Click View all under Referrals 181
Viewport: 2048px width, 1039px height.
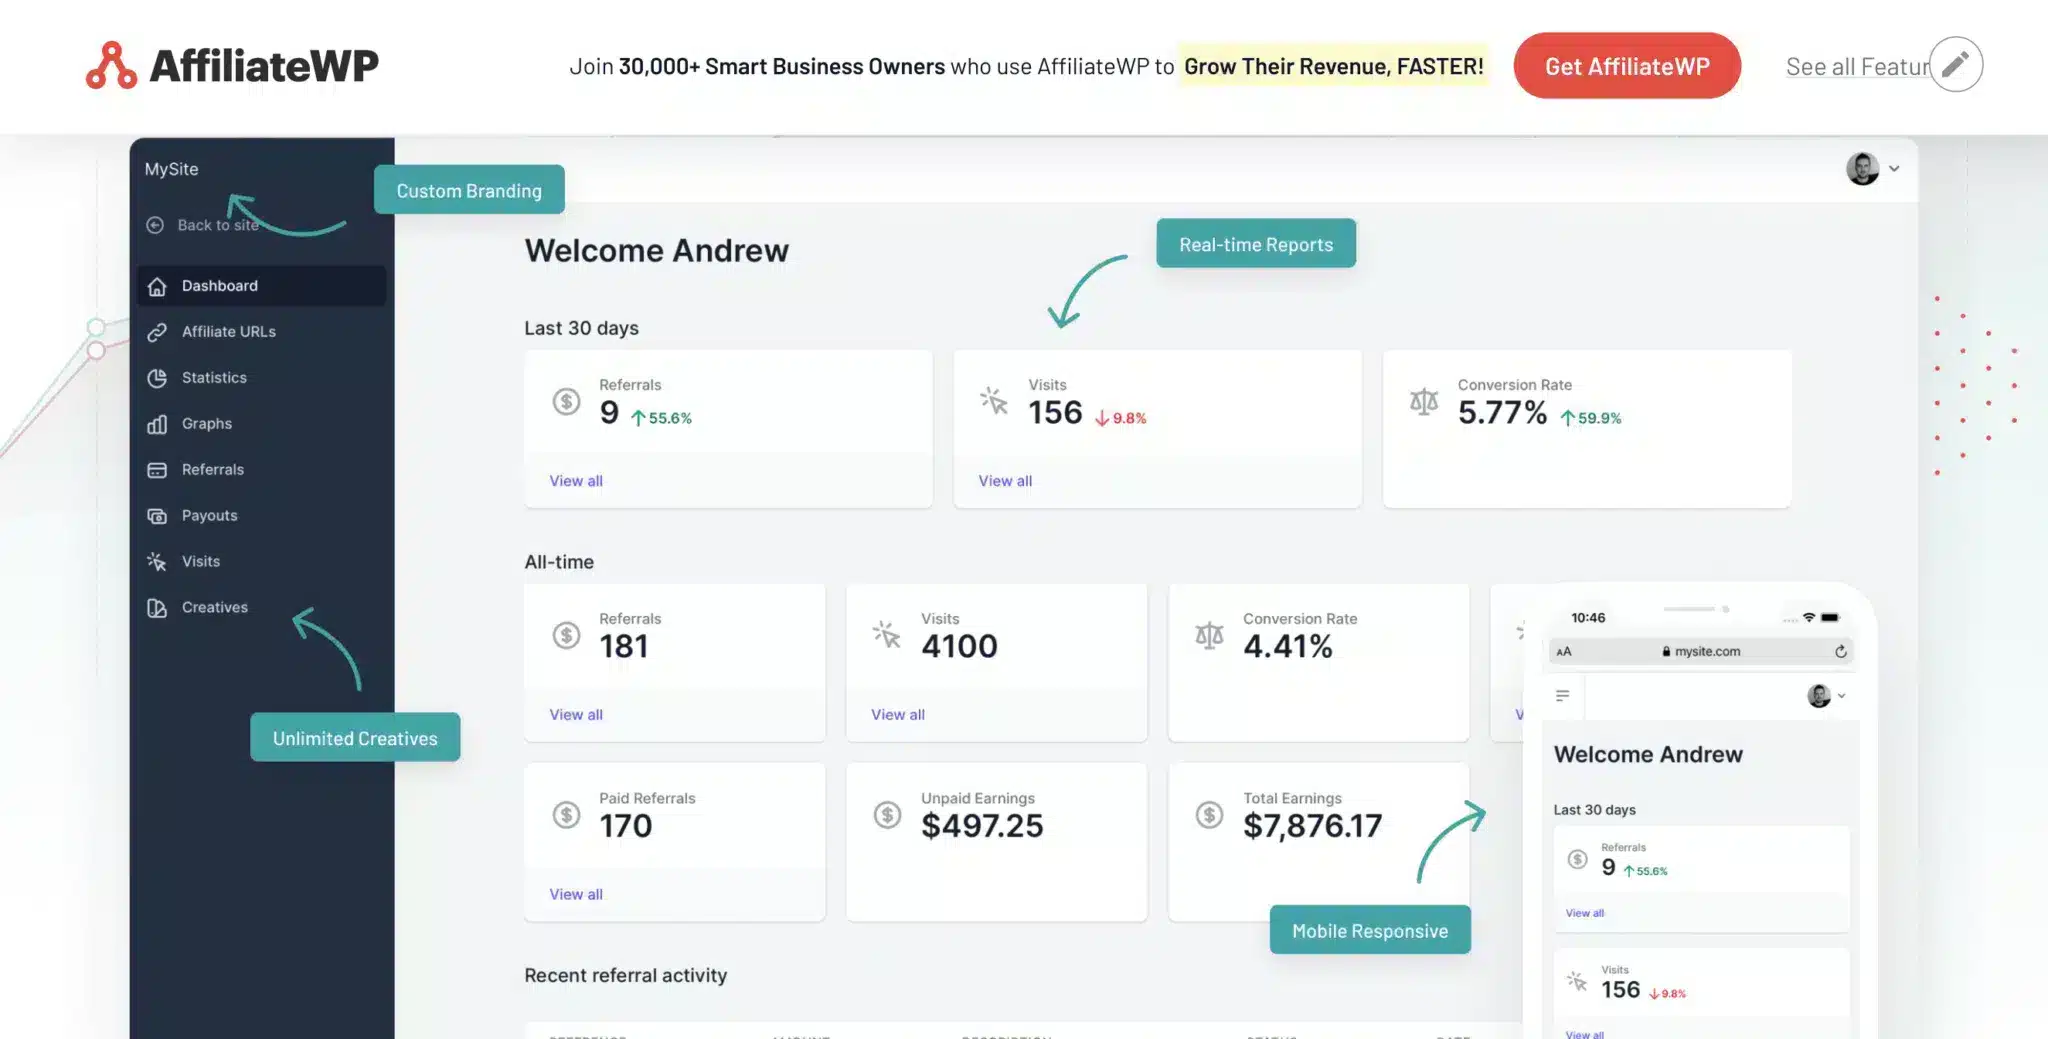(576, 715)
